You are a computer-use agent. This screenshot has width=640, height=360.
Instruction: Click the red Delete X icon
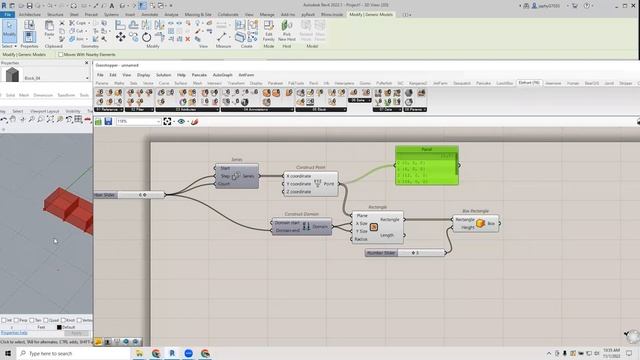click(188, 39)
